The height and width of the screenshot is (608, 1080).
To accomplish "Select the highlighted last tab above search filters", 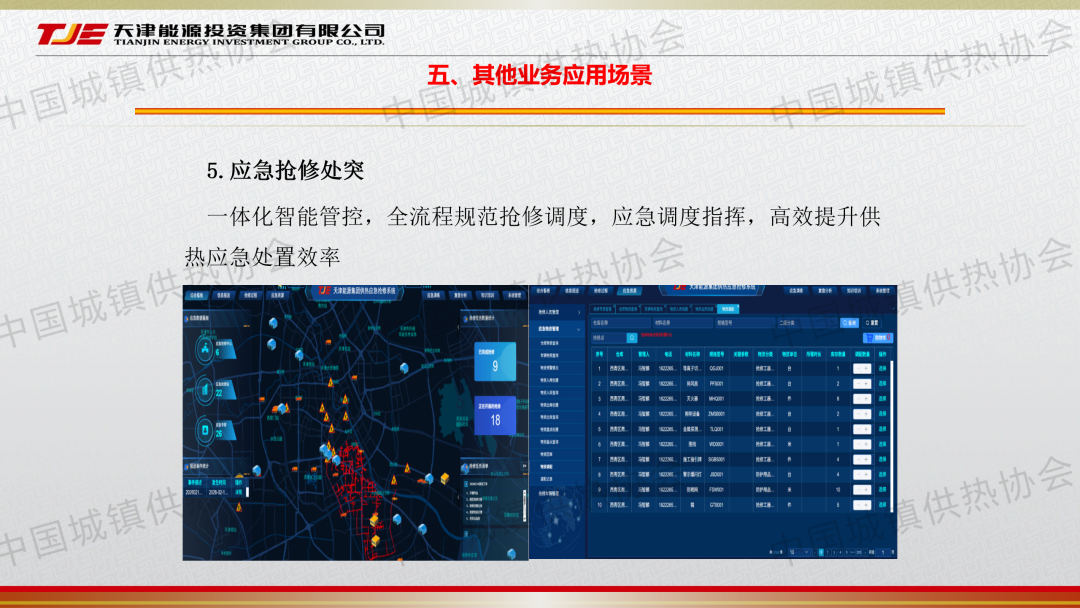I will (728, 310).
